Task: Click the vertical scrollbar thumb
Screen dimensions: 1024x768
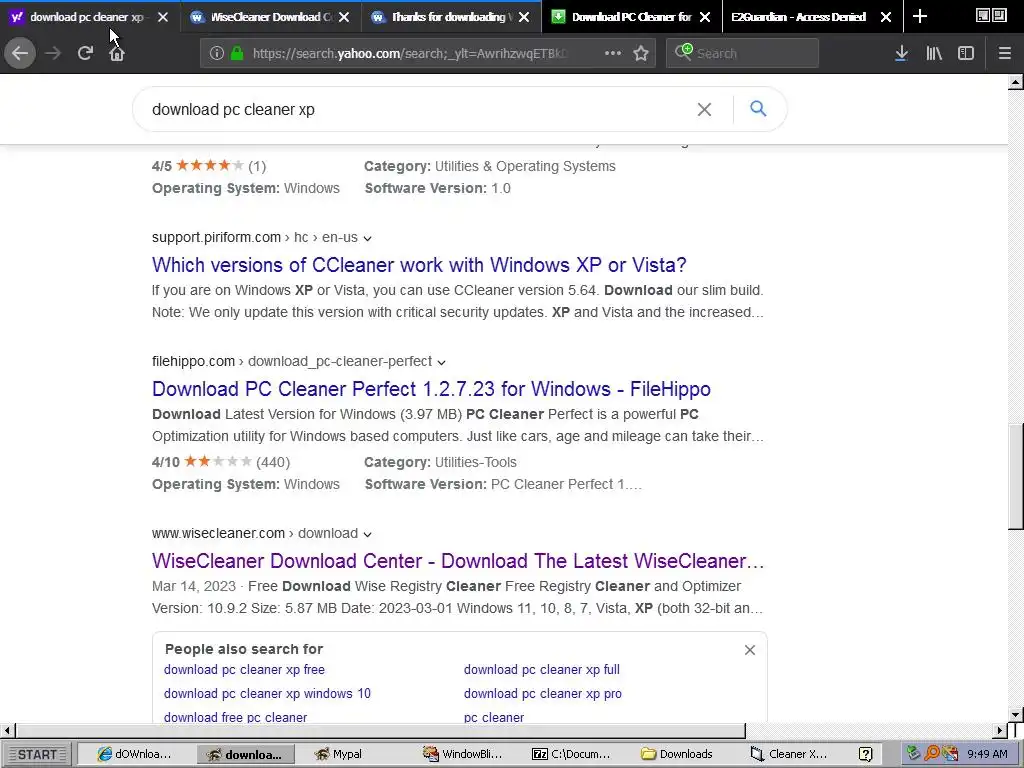Action: point(1016,477)
